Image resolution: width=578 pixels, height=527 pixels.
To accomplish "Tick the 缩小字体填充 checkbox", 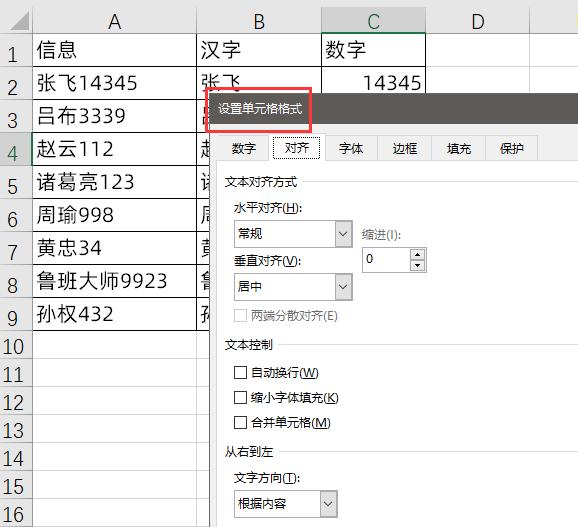I will pyautogui.click(x=240, y=397).
